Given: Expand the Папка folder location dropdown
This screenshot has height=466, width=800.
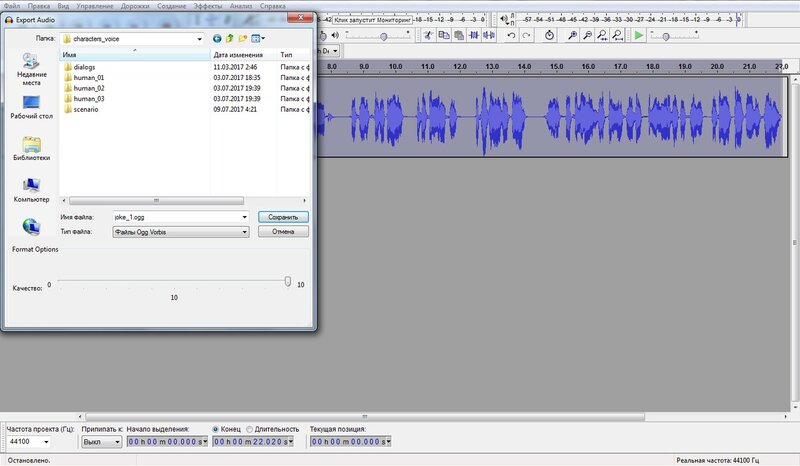Looking at the screenshot, I should [200, 38].
